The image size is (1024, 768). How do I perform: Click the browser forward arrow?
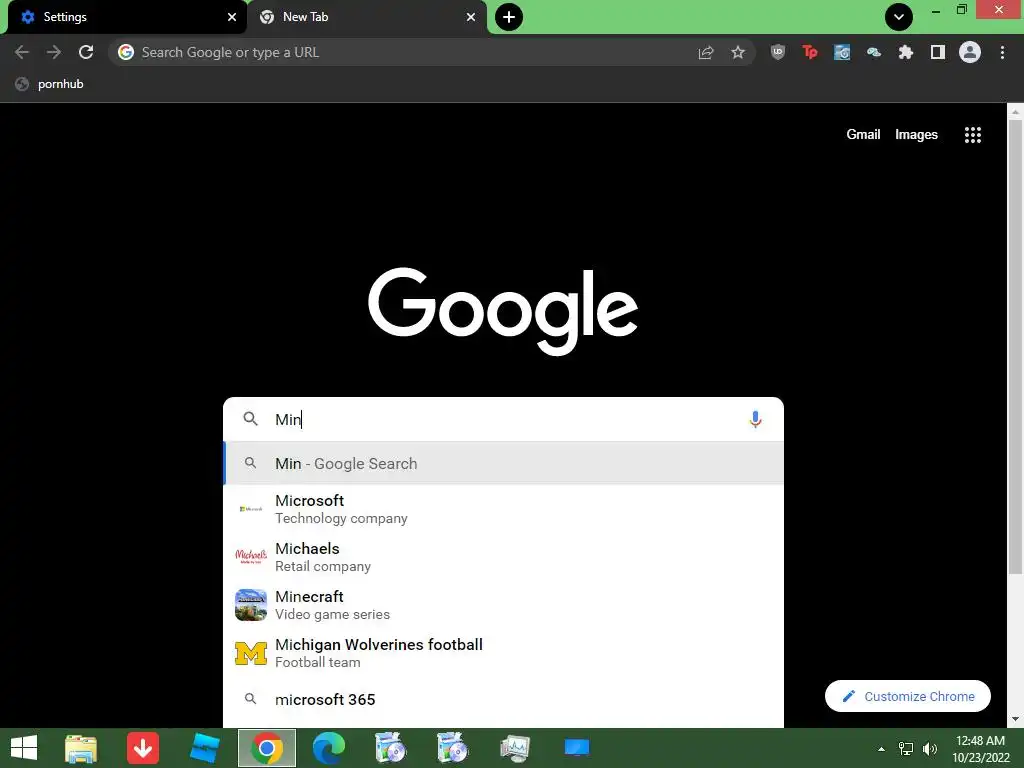(54, 52)
